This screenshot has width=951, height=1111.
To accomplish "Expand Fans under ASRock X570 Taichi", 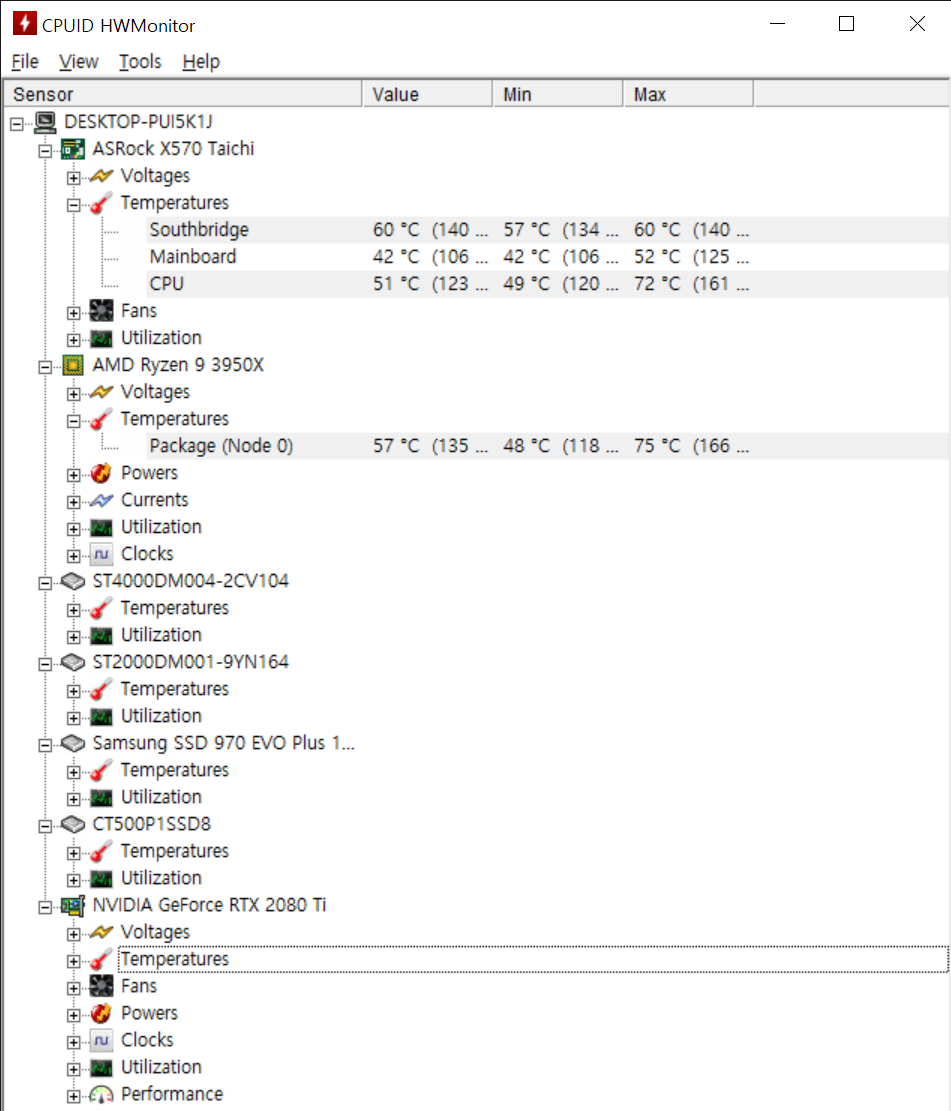I will 74,313.
